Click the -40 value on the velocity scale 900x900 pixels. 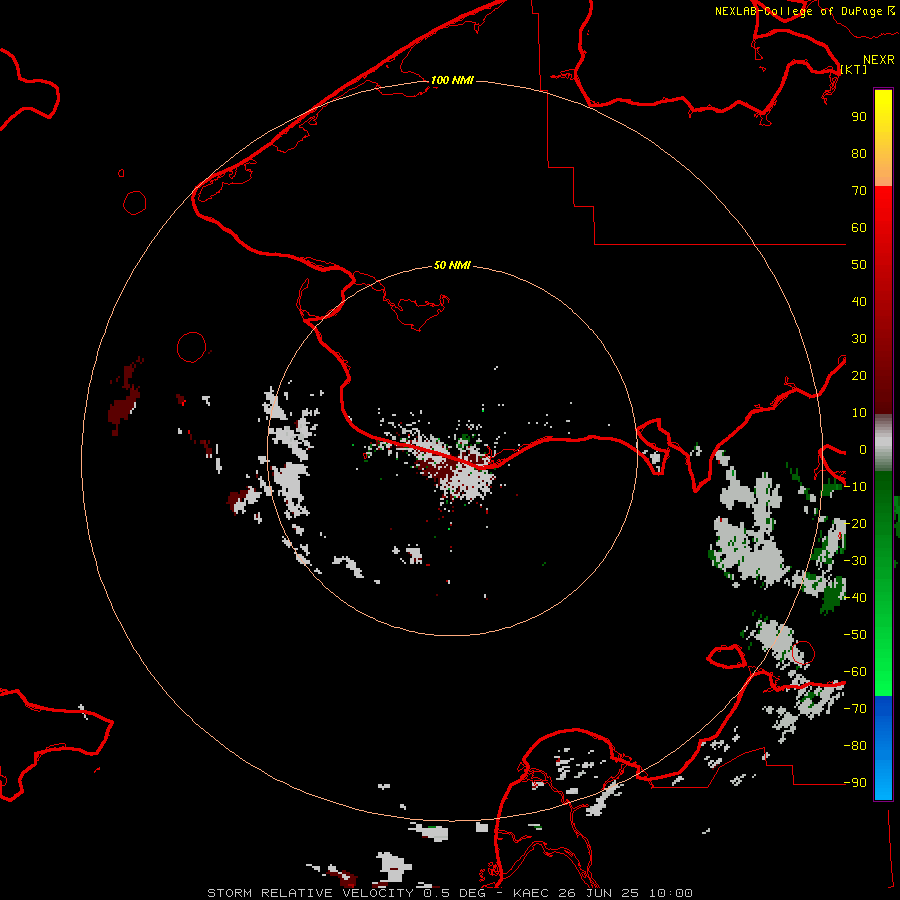(x=855, y=598)
